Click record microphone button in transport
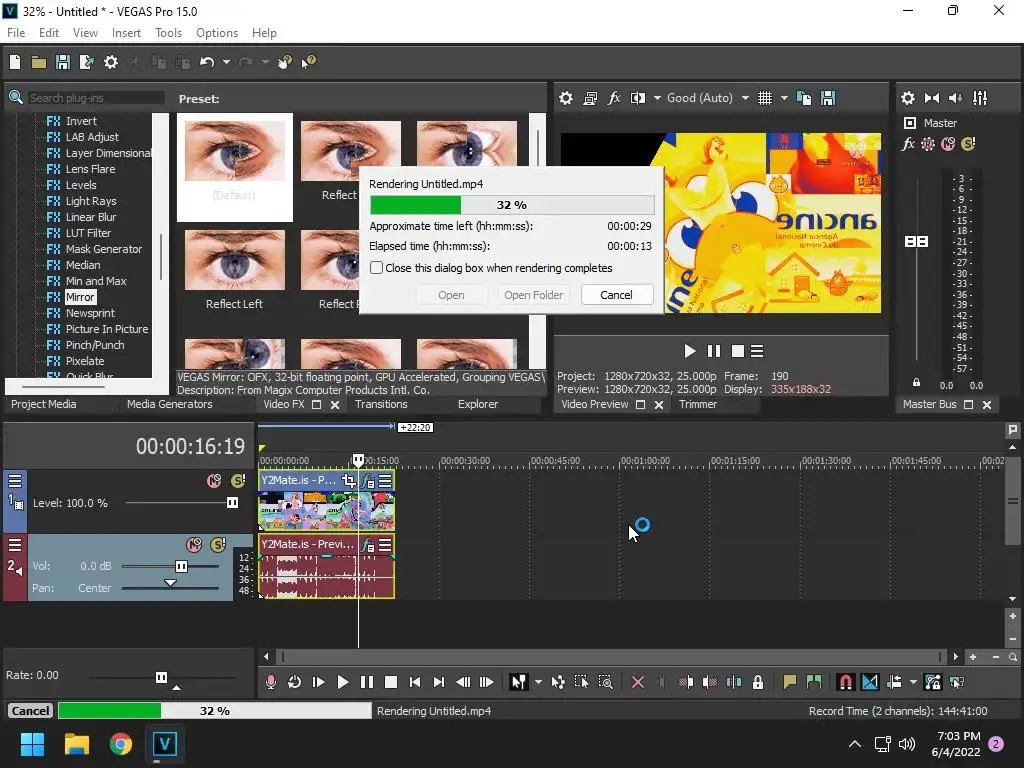The width and height of the screenshot is (1024, 768). point(270,682)
